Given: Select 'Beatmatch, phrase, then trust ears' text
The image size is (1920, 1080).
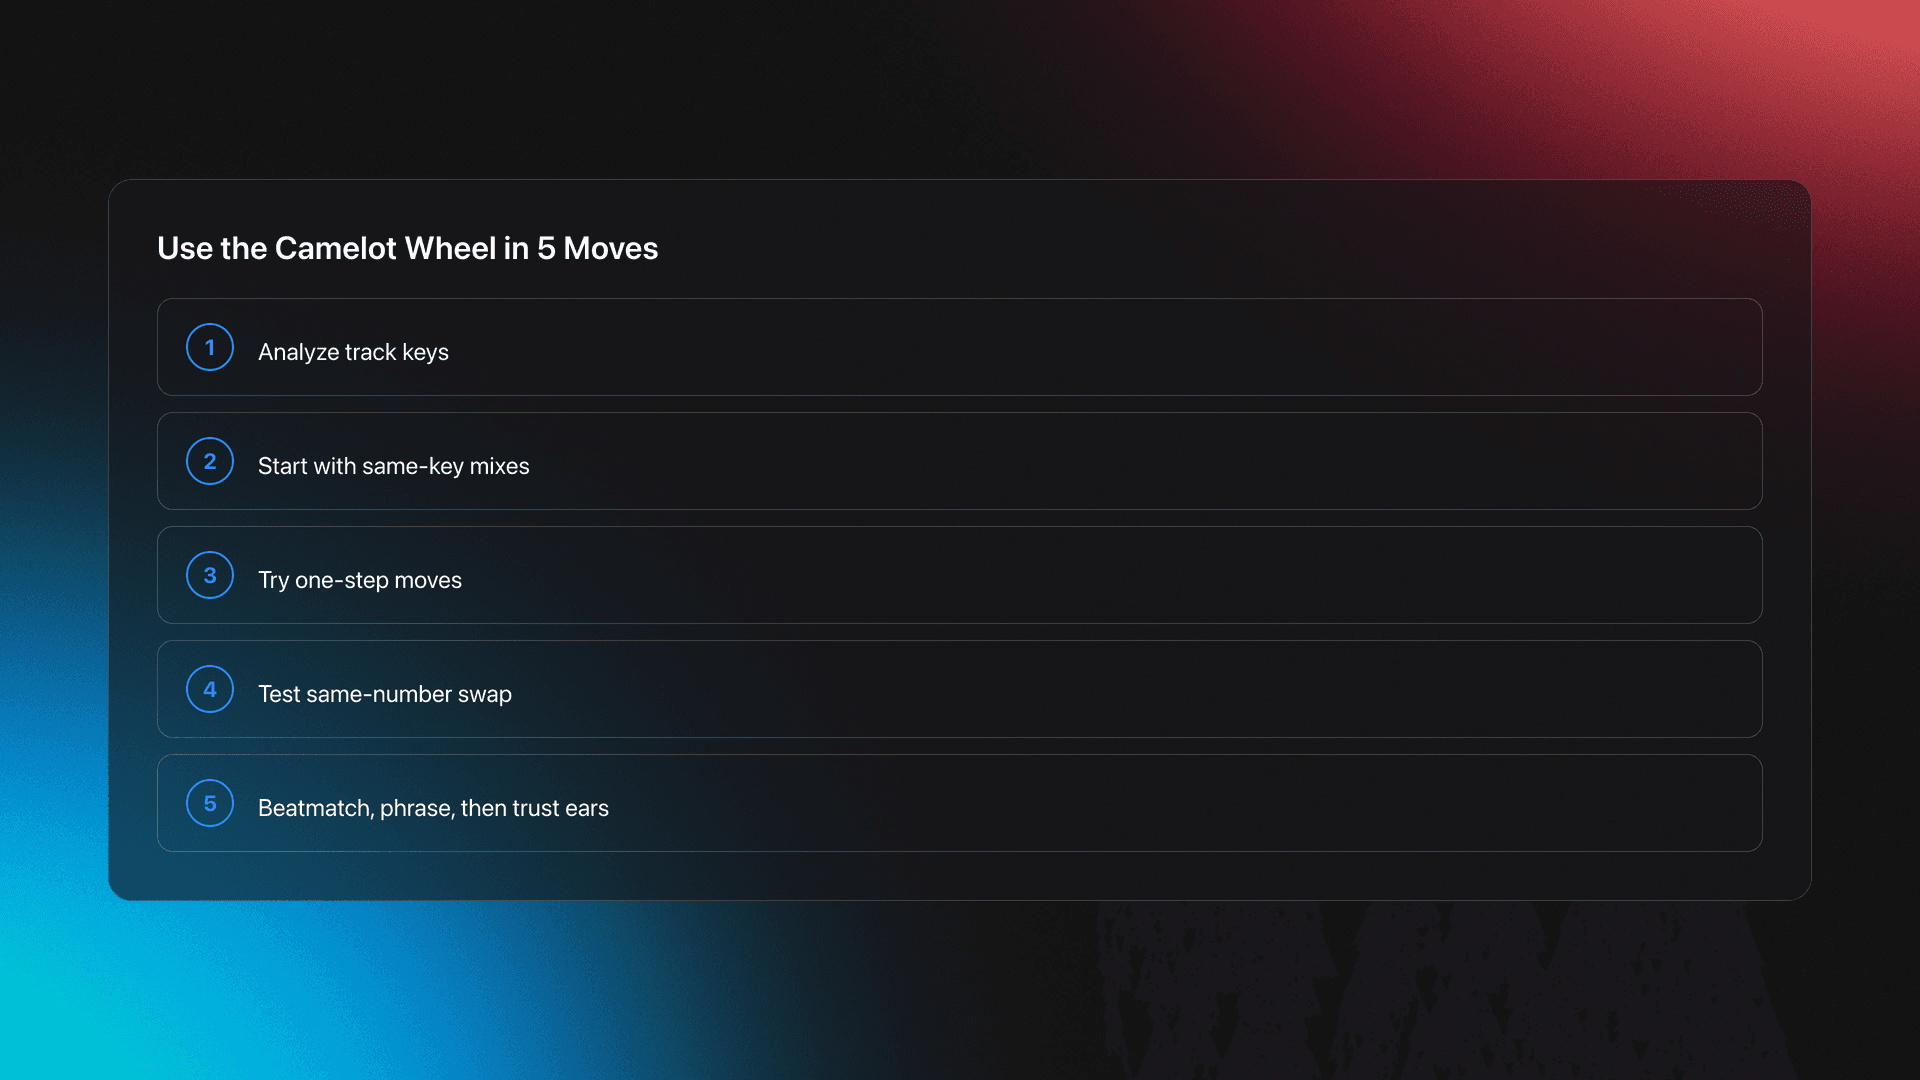Looking at the screenshot, I should click(433, 808).
